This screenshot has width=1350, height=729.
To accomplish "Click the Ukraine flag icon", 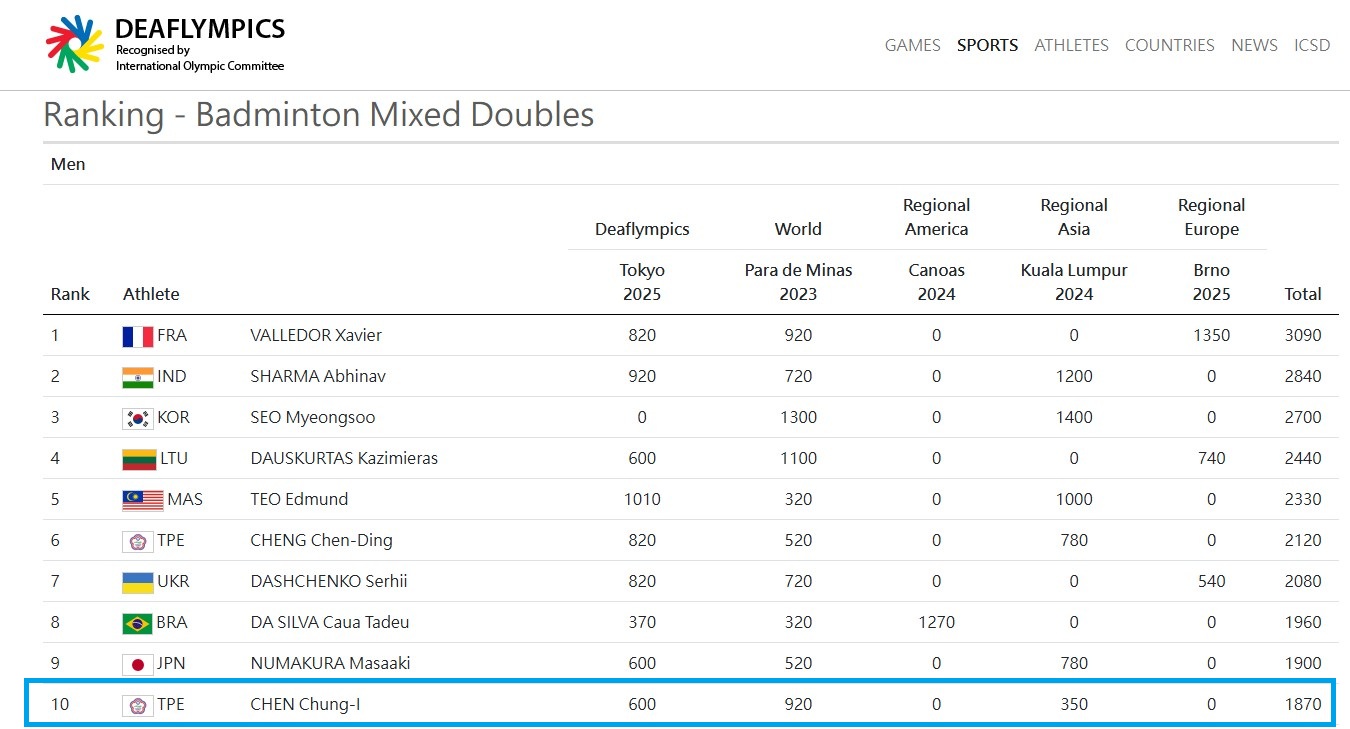I will coord(137,582).
